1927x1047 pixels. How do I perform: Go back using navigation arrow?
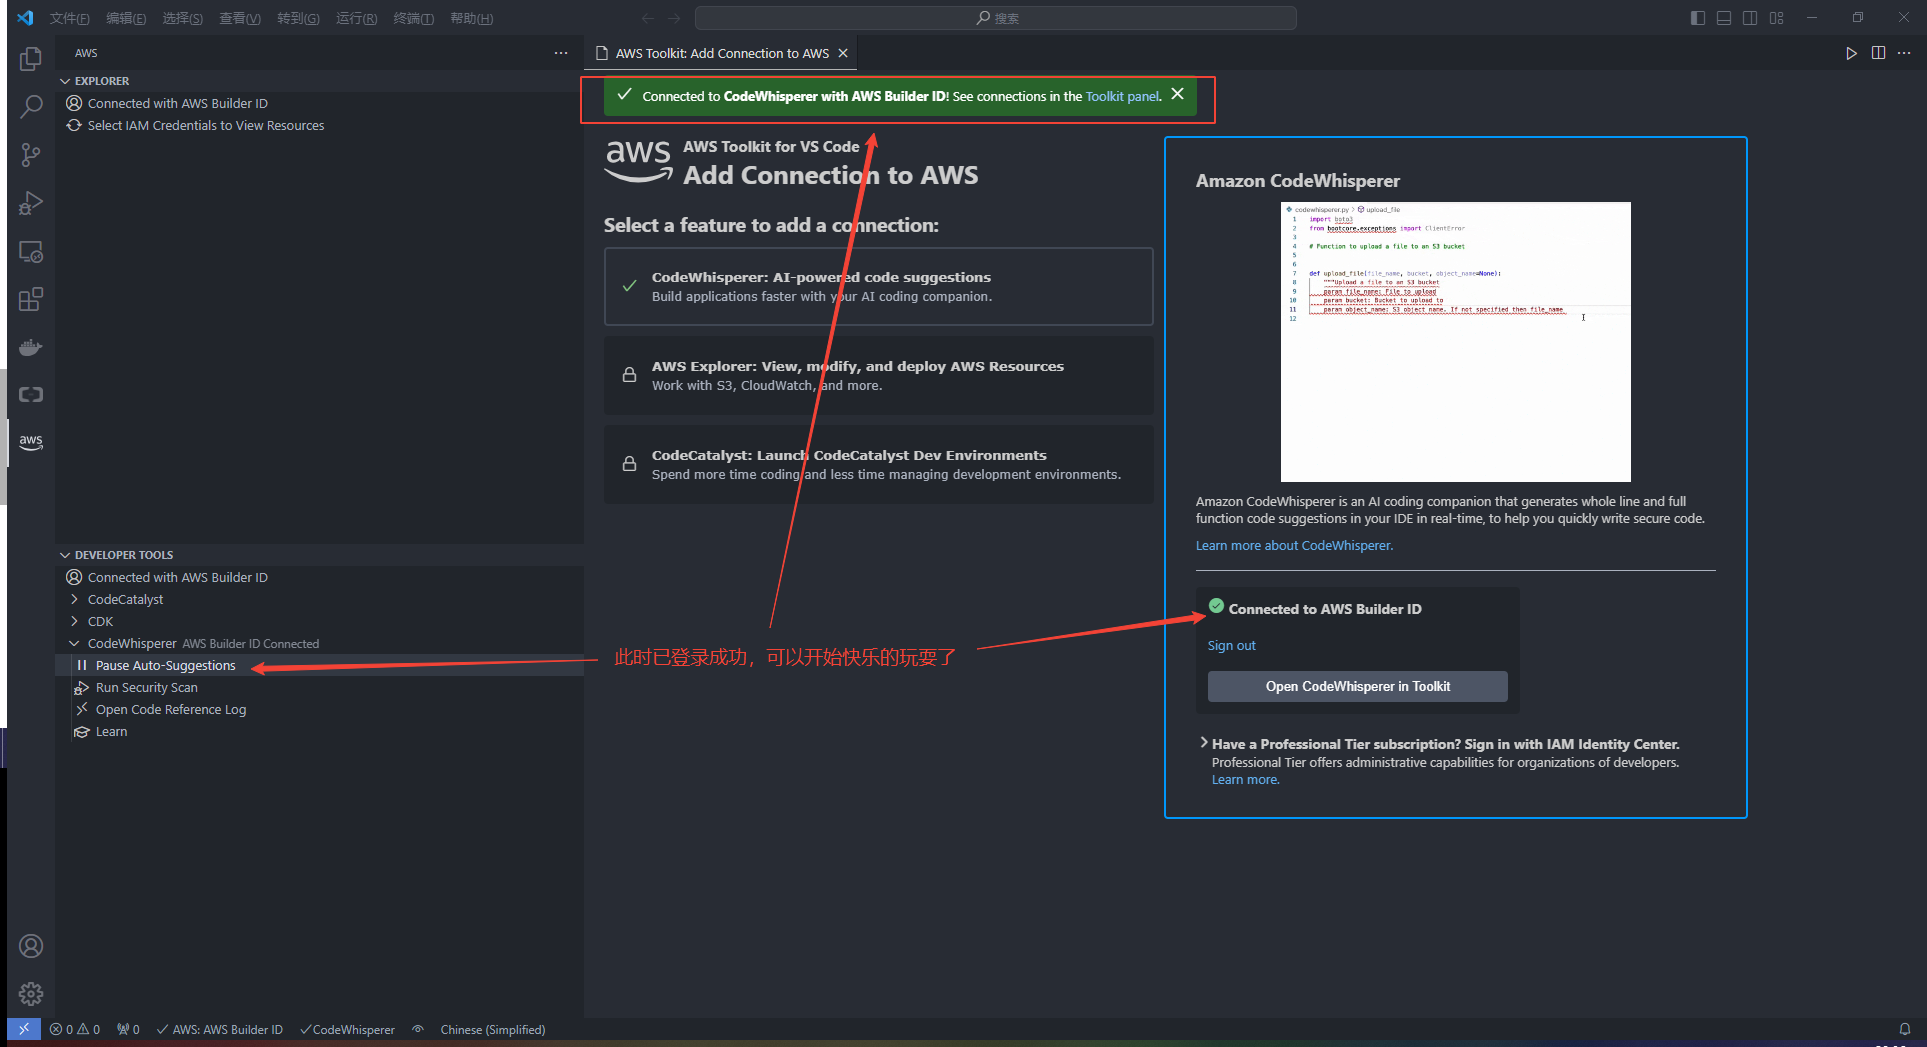click(648, 18)
